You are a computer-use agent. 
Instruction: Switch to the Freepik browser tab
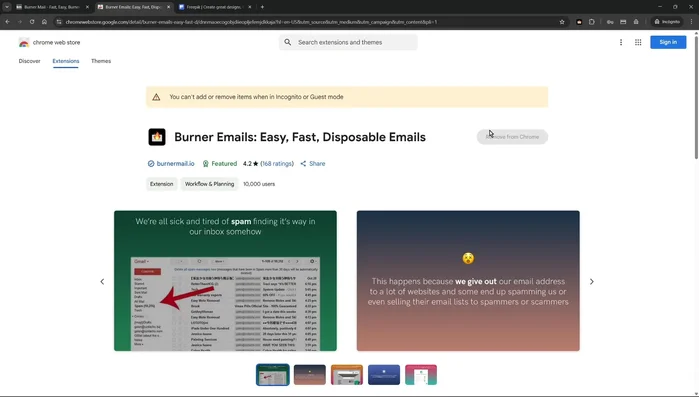click(215, 7)
